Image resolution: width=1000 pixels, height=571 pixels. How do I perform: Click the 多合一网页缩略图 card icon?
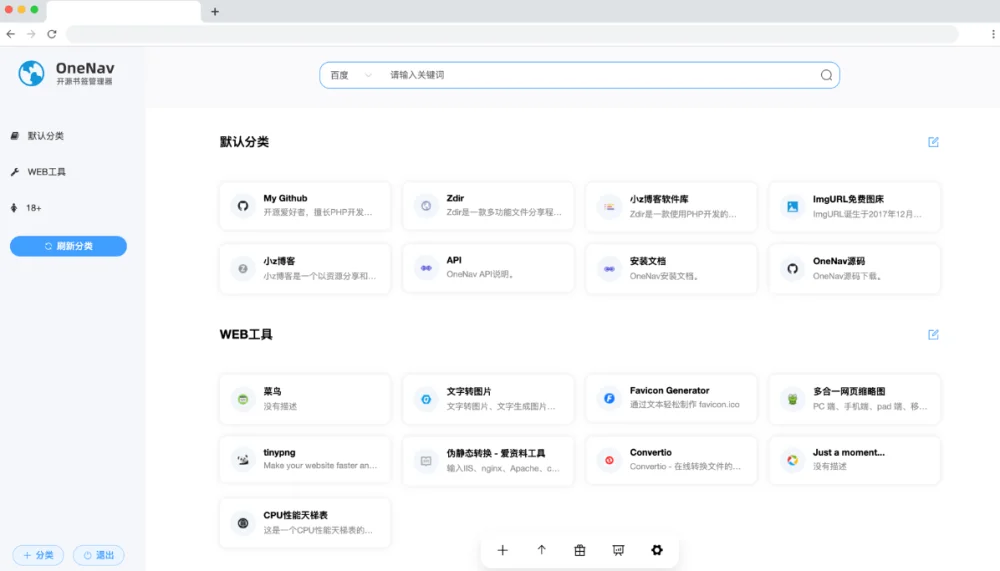click(792, 399)
